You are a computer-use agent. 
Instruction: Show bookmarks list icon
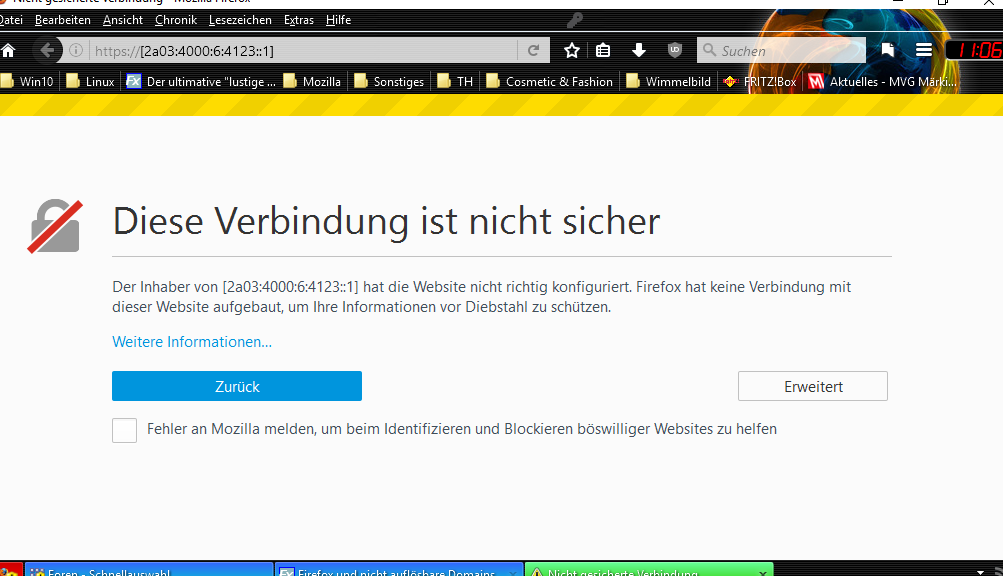click(x=603, y=50)
